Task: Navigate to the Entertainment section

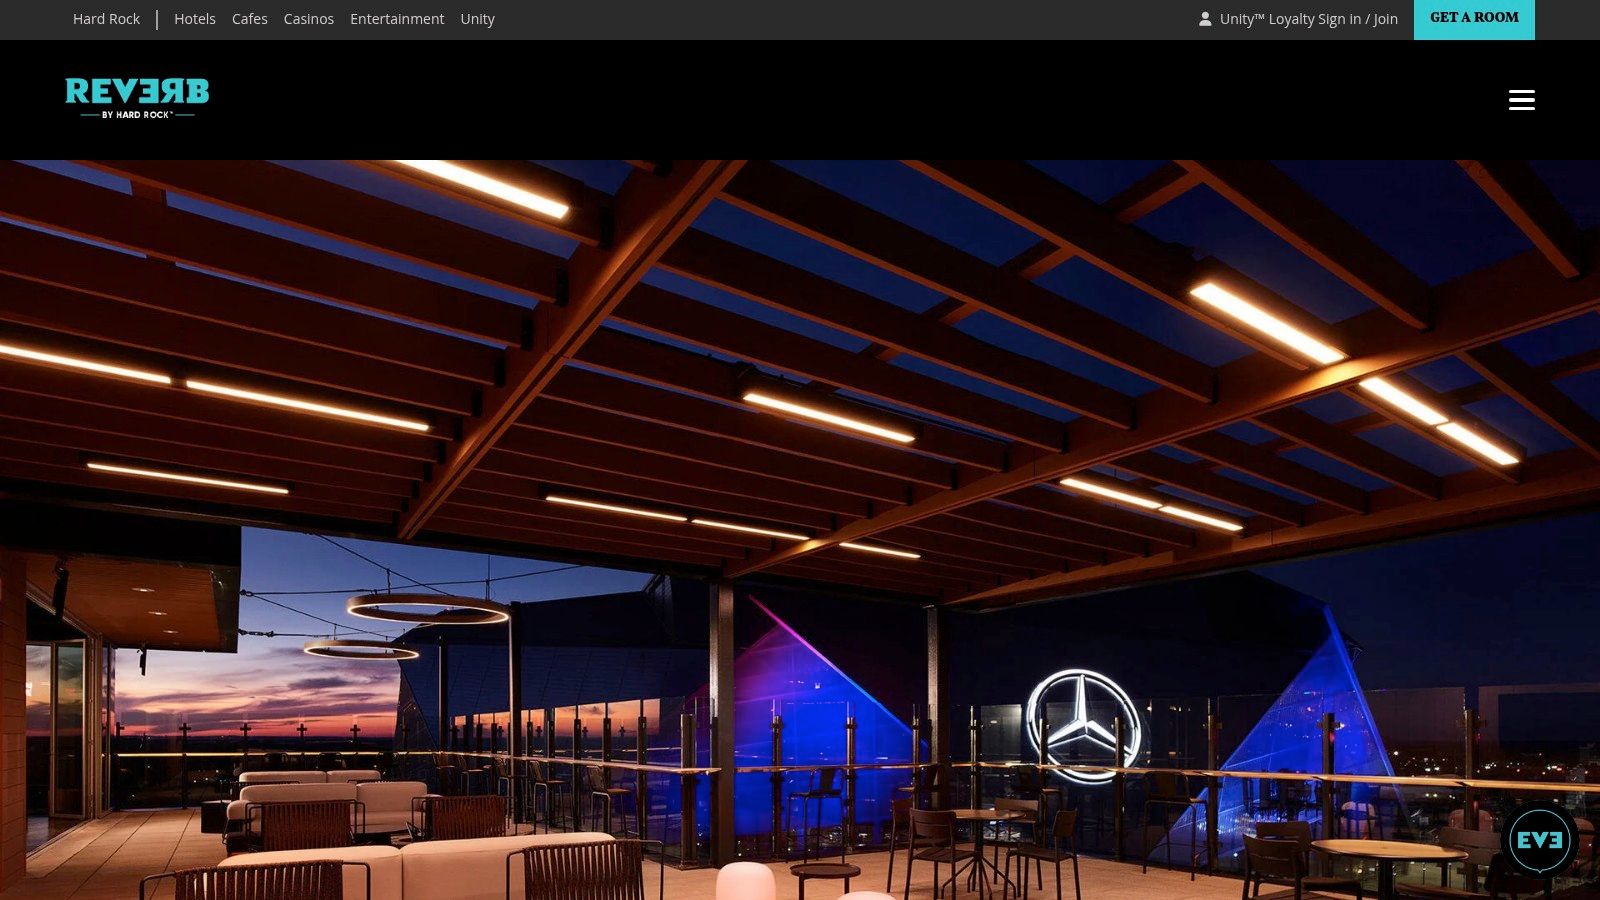Action: click(x=397, y=19)
